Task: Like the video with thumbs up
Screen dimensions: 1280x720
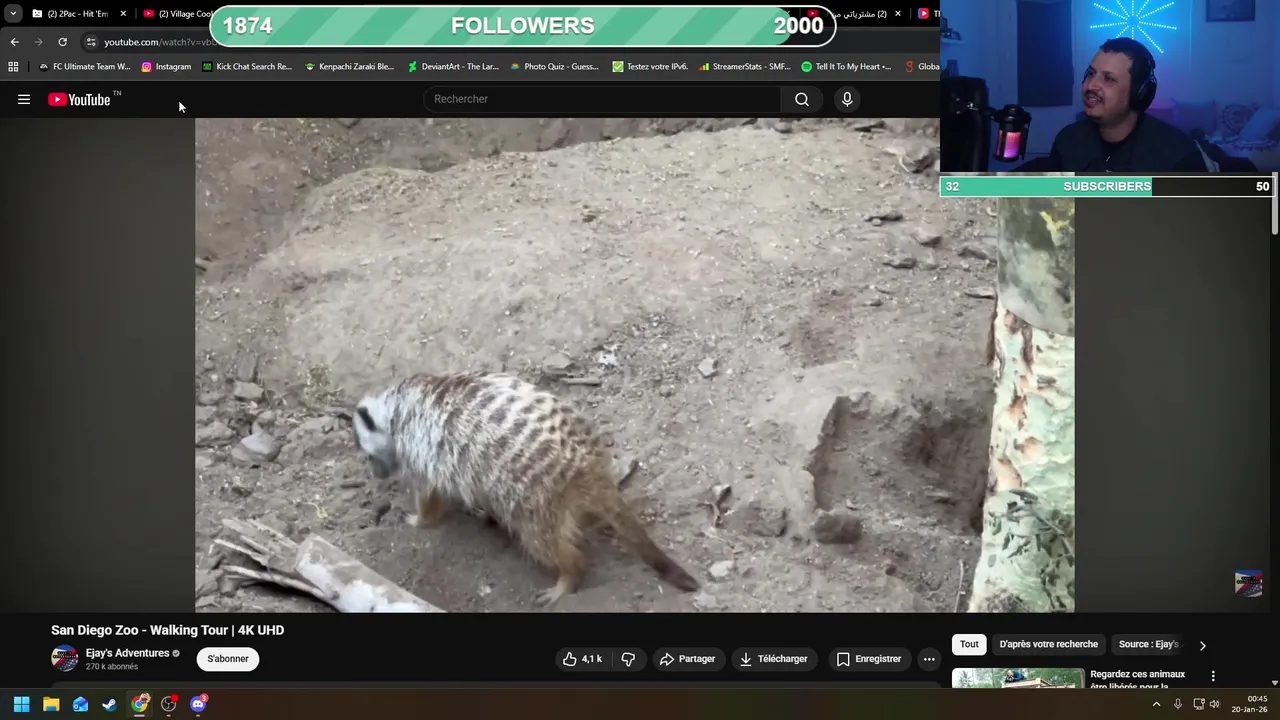Action: 582,659
